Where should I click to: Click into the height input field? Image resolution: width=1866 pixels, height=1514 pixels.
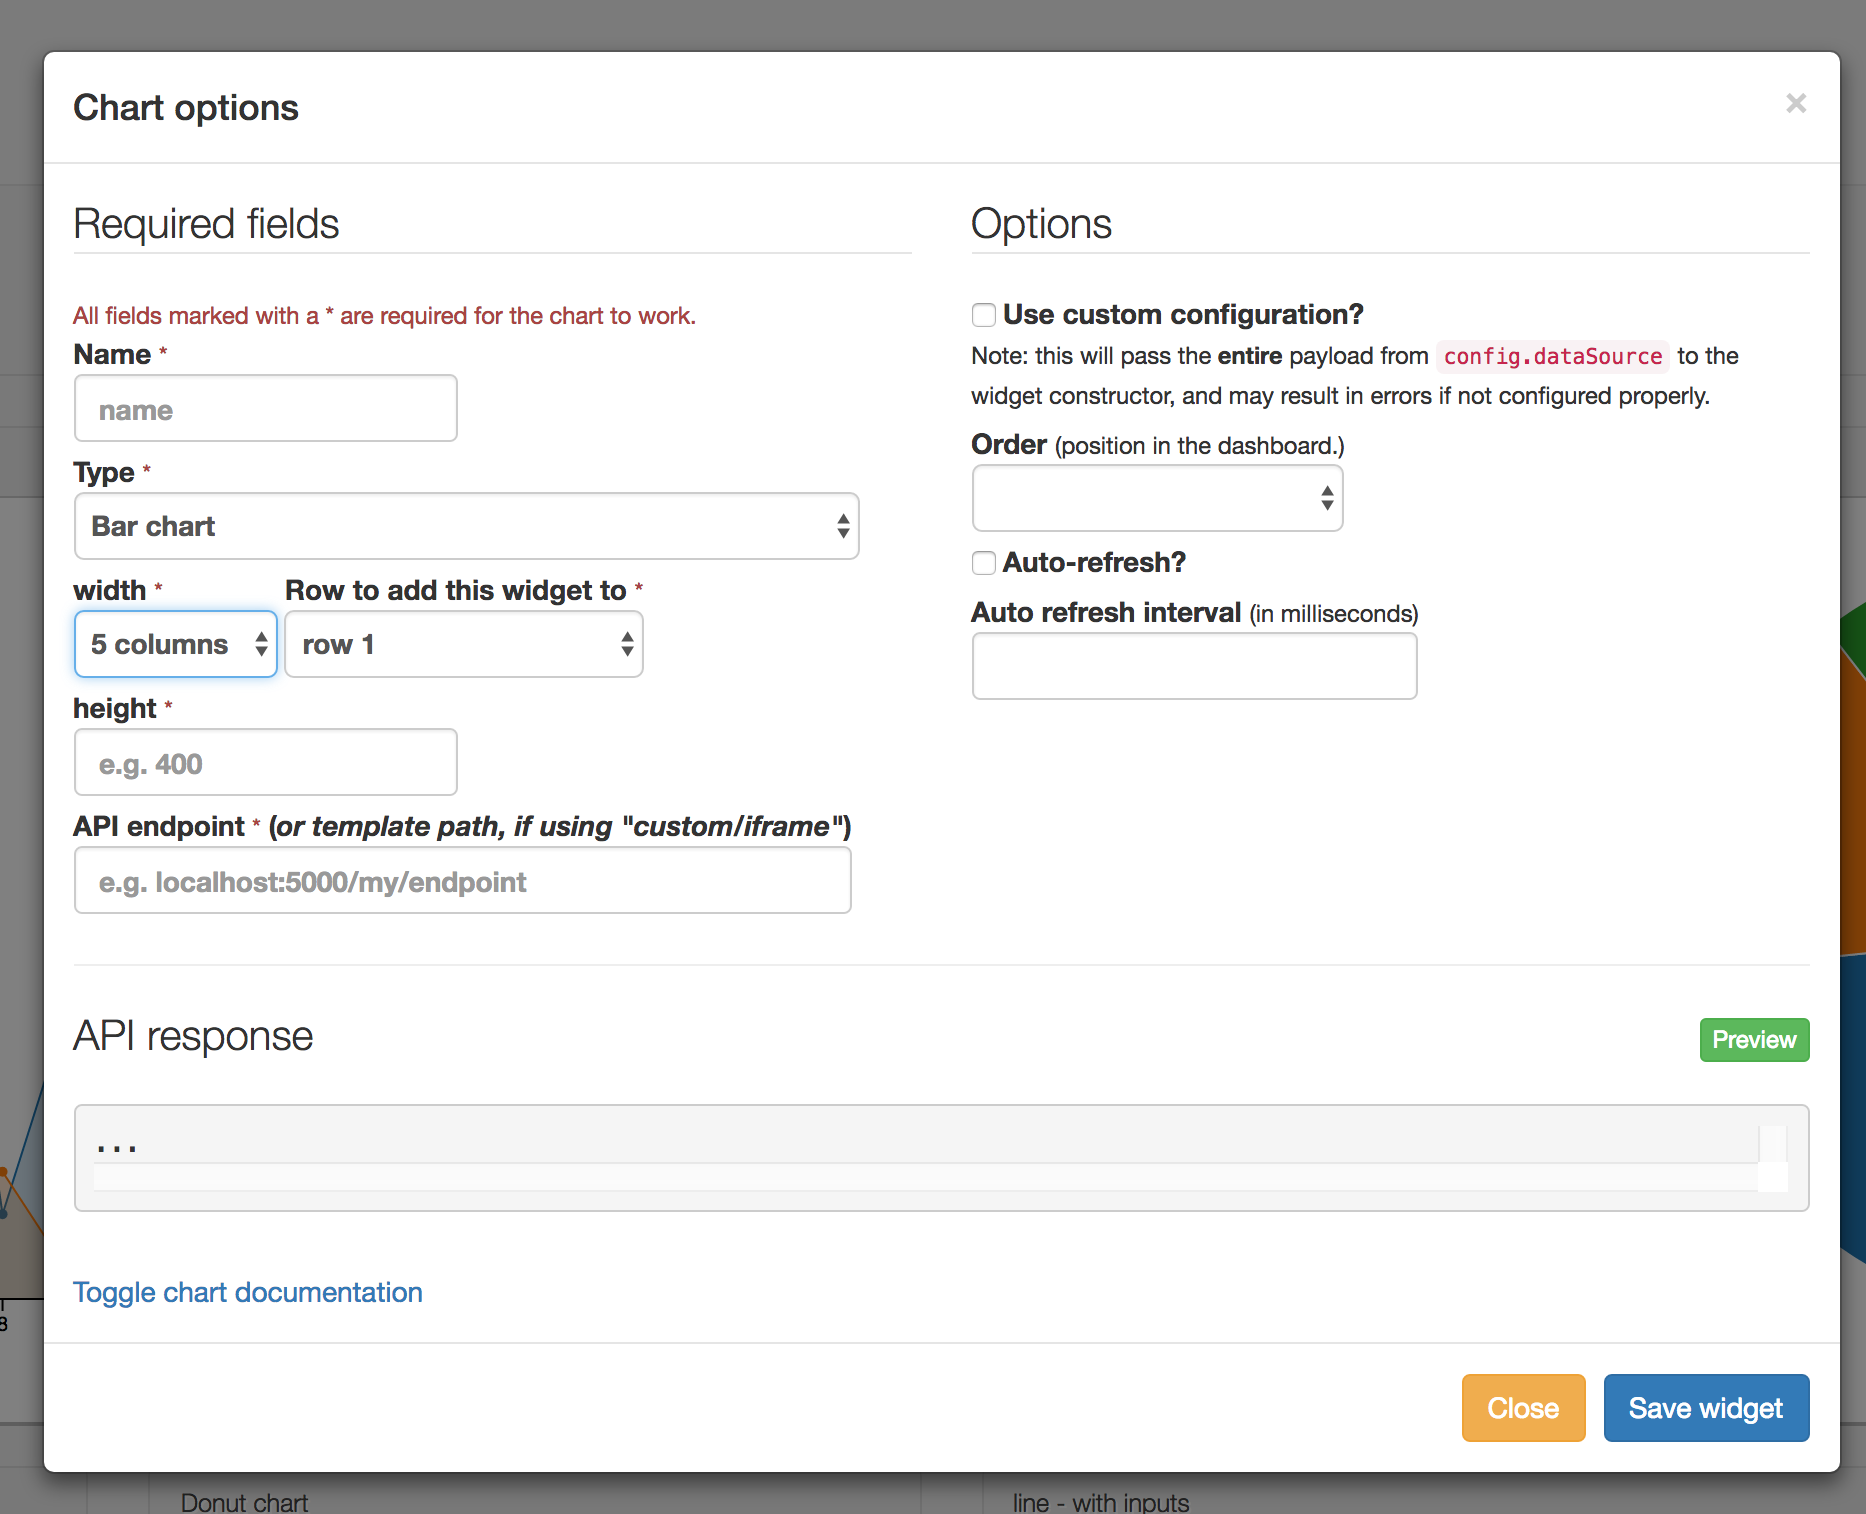tap(266, 762)
